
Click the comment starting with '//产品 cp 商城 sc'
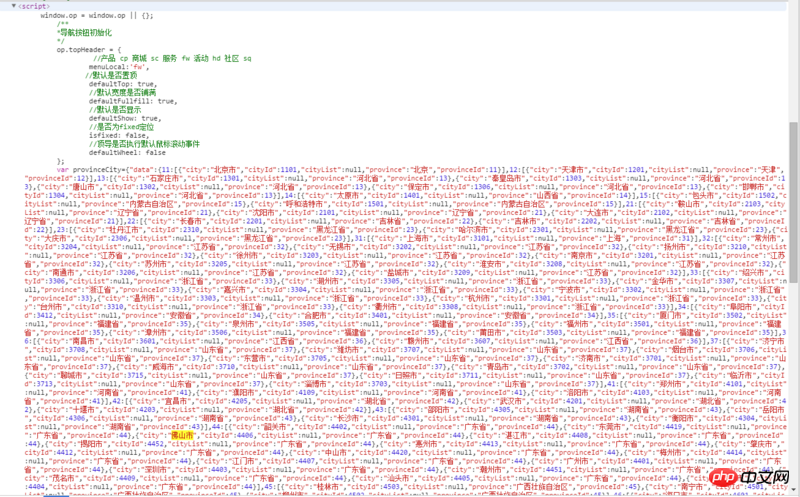point(172,58)
